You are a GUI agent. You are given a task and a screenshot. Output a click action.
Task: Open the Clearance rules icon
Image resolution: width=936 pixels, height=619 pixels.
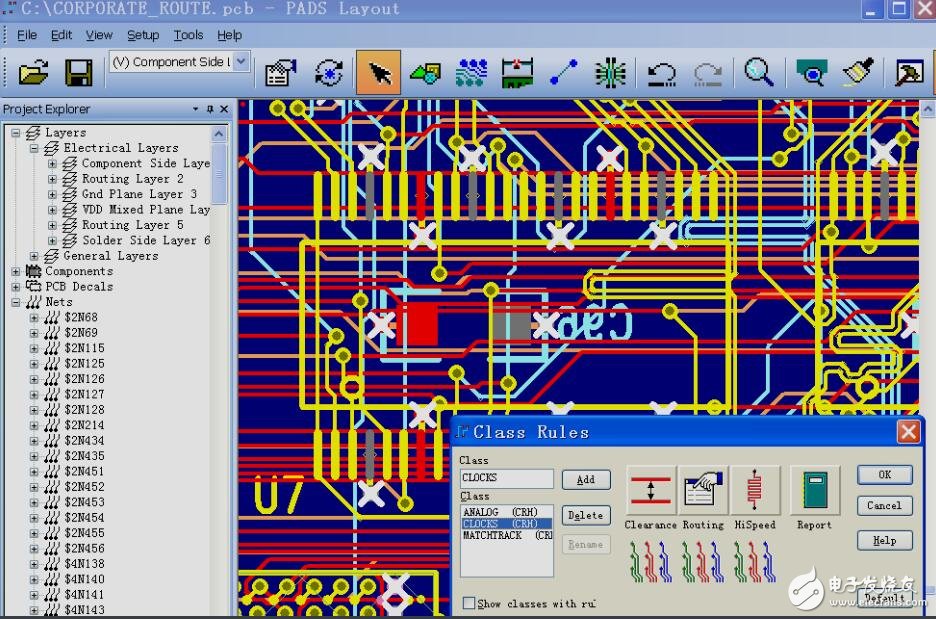[650, 490]
